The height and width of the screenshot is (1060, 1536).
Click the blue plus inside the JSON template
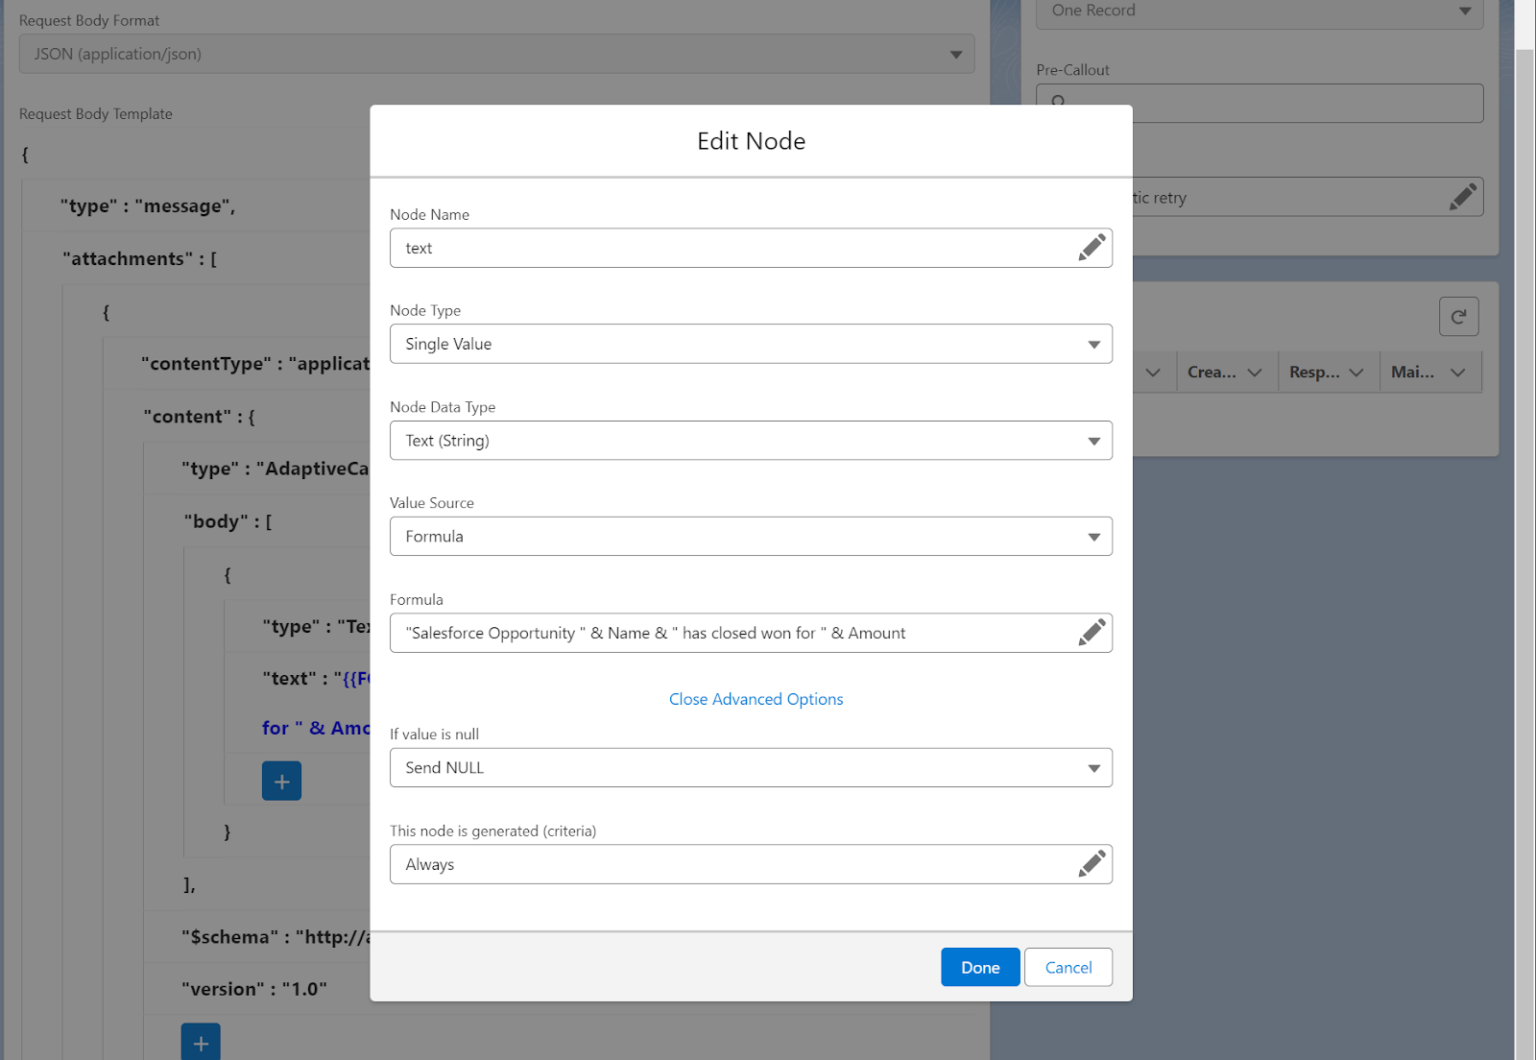281,780
